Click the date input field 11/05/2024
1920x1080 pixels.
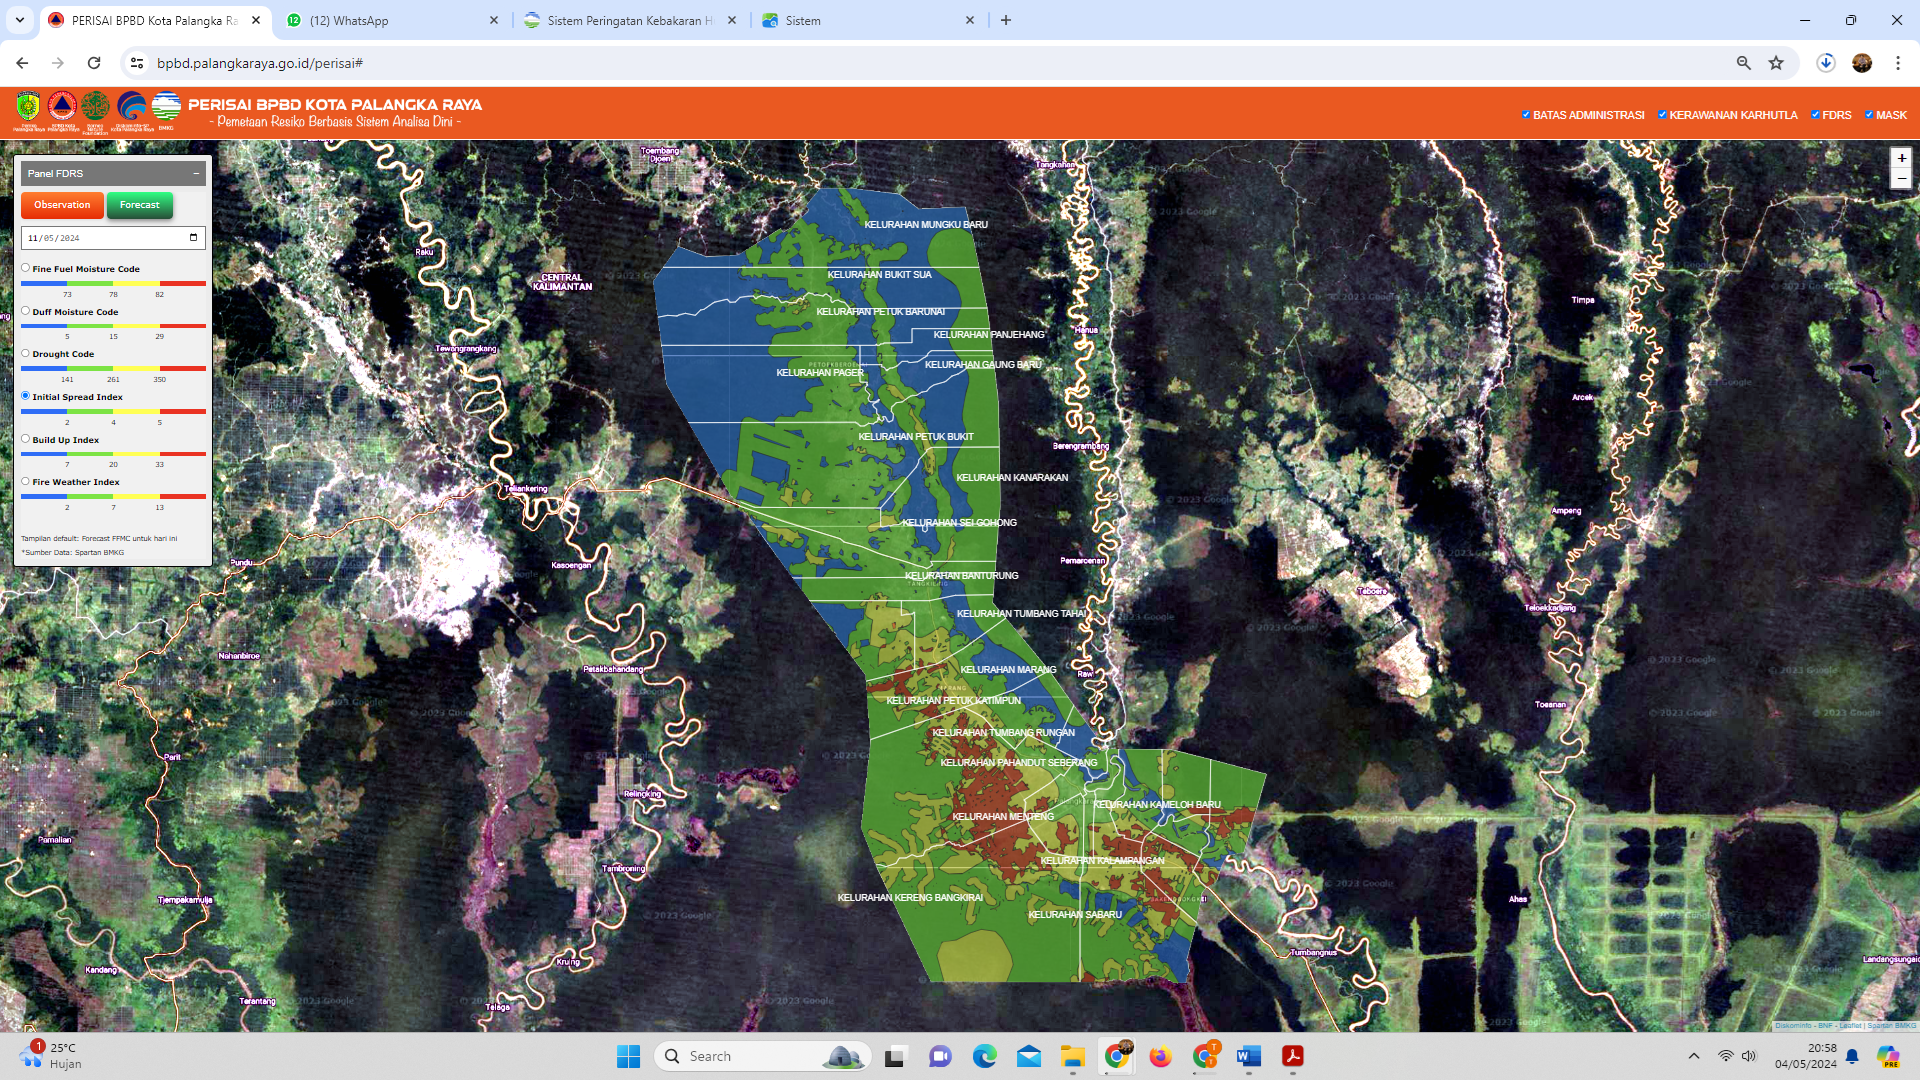pos(113,238)
